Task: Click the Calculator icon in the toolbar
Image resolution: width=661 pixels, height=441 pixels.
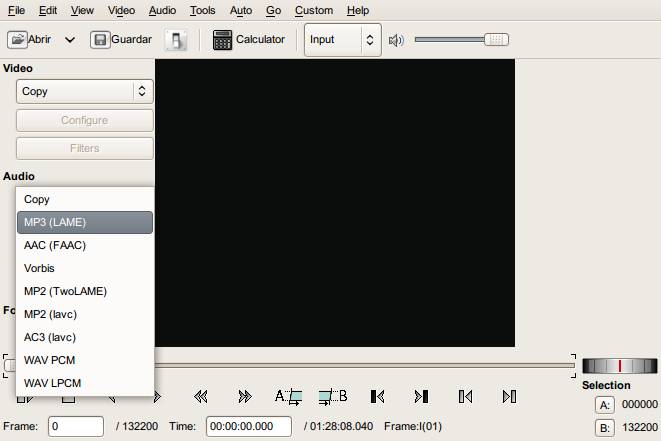Action: coord(223,40)
